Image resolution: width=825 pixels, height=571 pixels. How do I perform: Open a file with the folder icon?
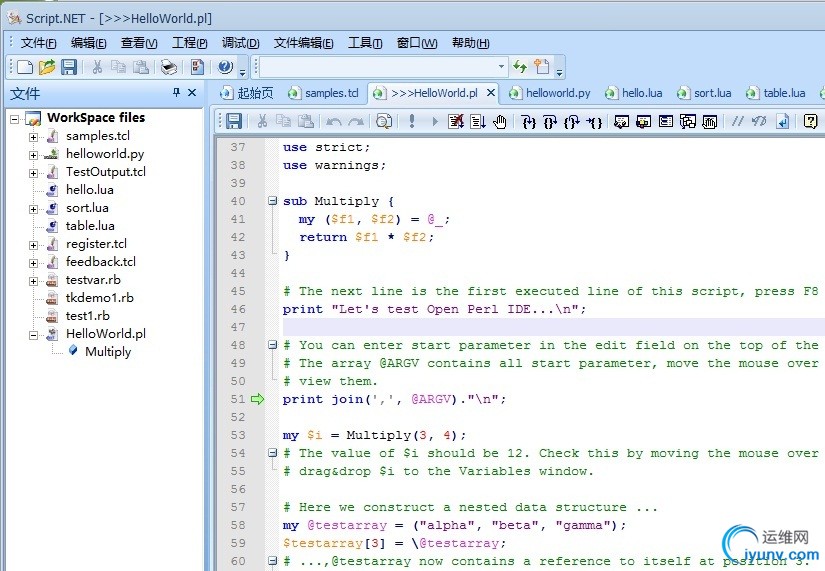pos(47,67)
